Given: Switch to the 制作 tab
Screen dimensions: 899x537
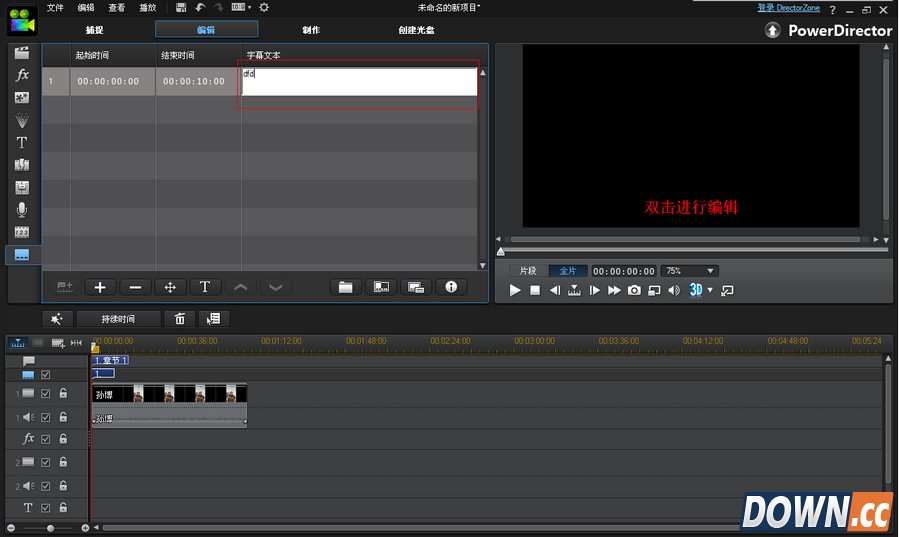Looking at the screenshot, I should [x=311, y=30].
